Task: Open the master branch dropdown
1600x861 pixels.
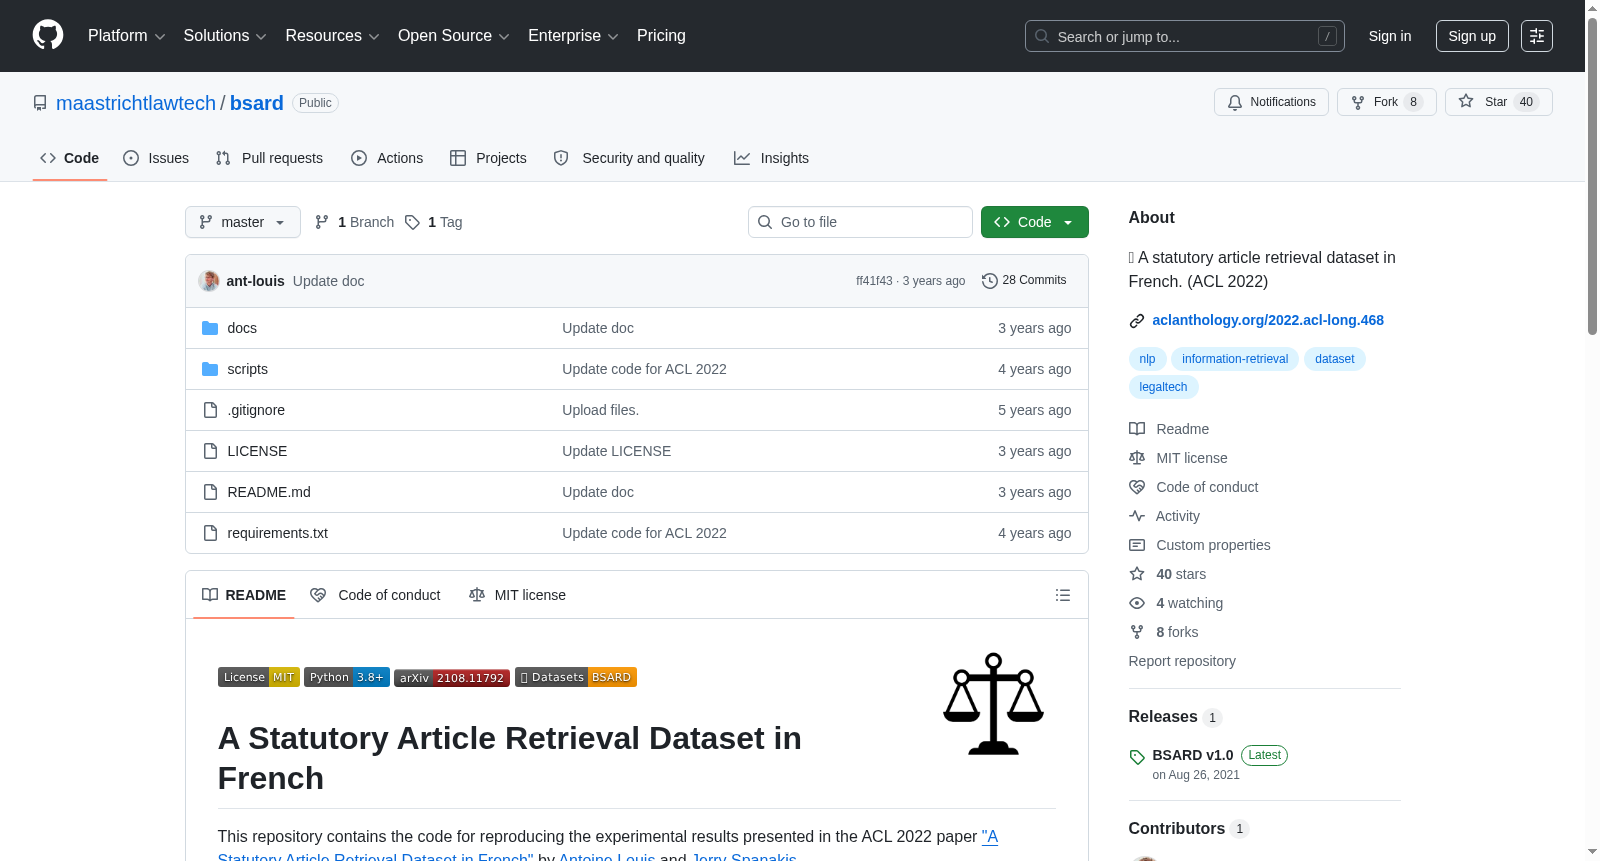Action: (243, 222)
